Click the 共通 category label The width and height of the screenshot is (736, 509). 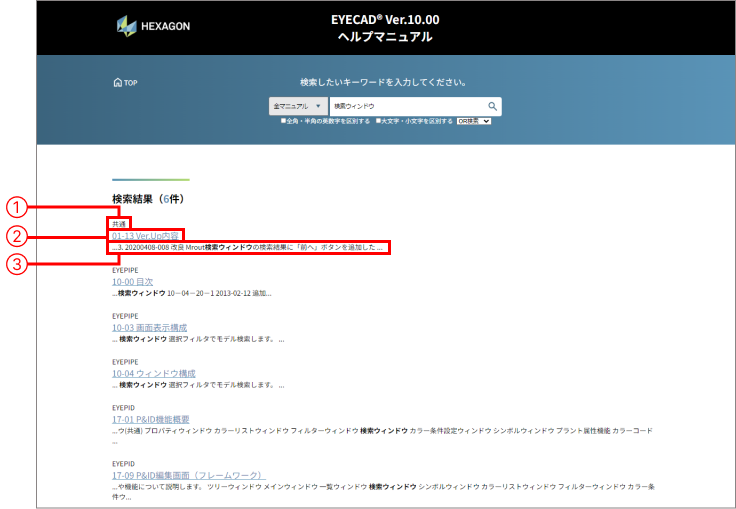click(119, 224)
